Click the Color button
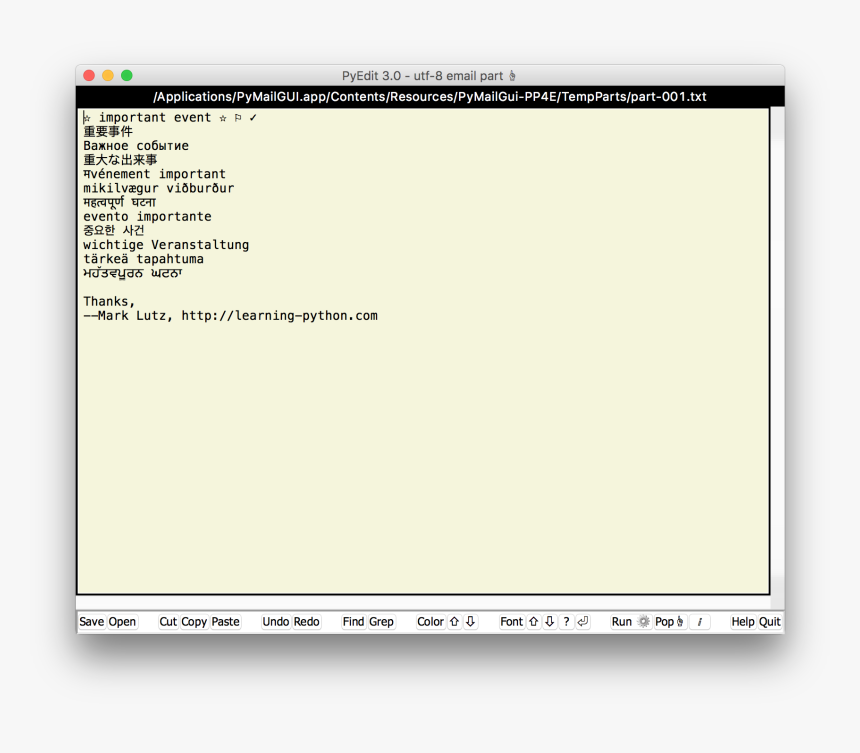The width and height of the screenshot is (860, 753). click(430, 621)
